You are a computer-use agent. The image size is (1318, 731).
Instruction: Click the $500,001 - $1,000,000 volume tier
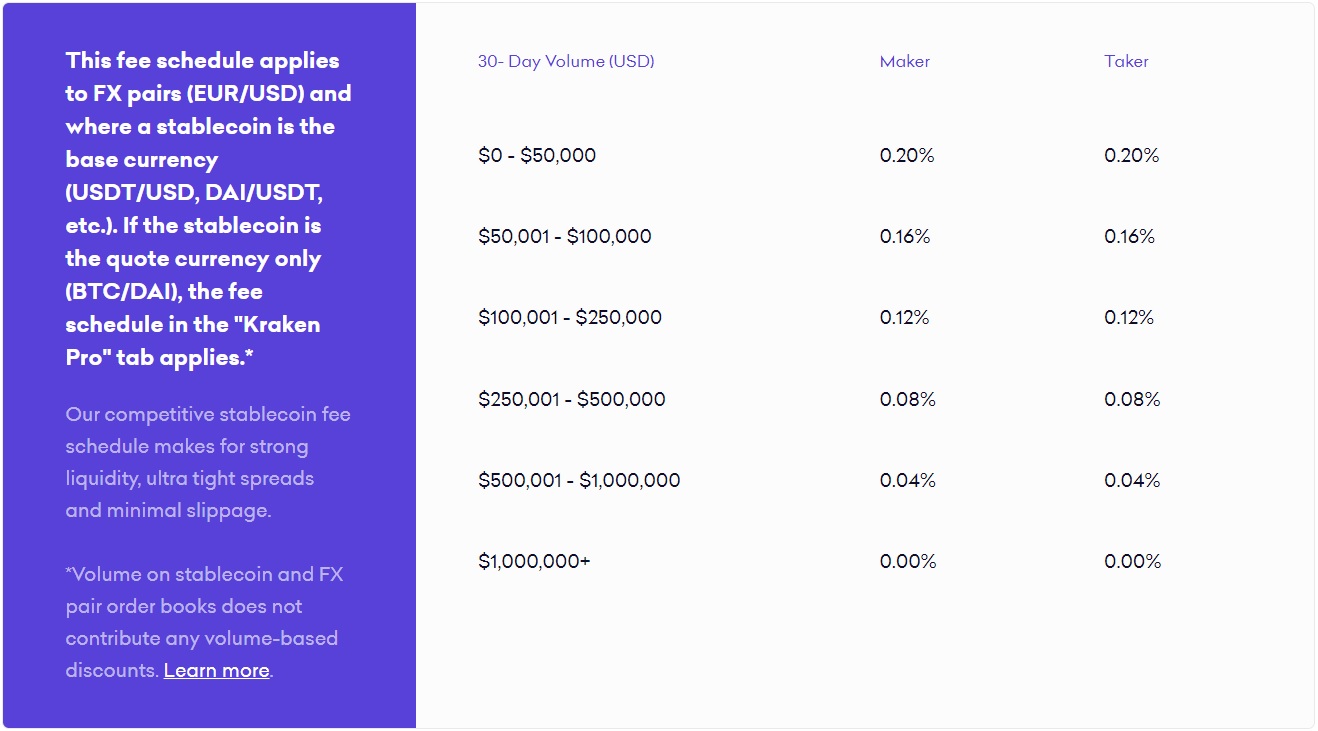pyautogui.click(x=579, y=481)
